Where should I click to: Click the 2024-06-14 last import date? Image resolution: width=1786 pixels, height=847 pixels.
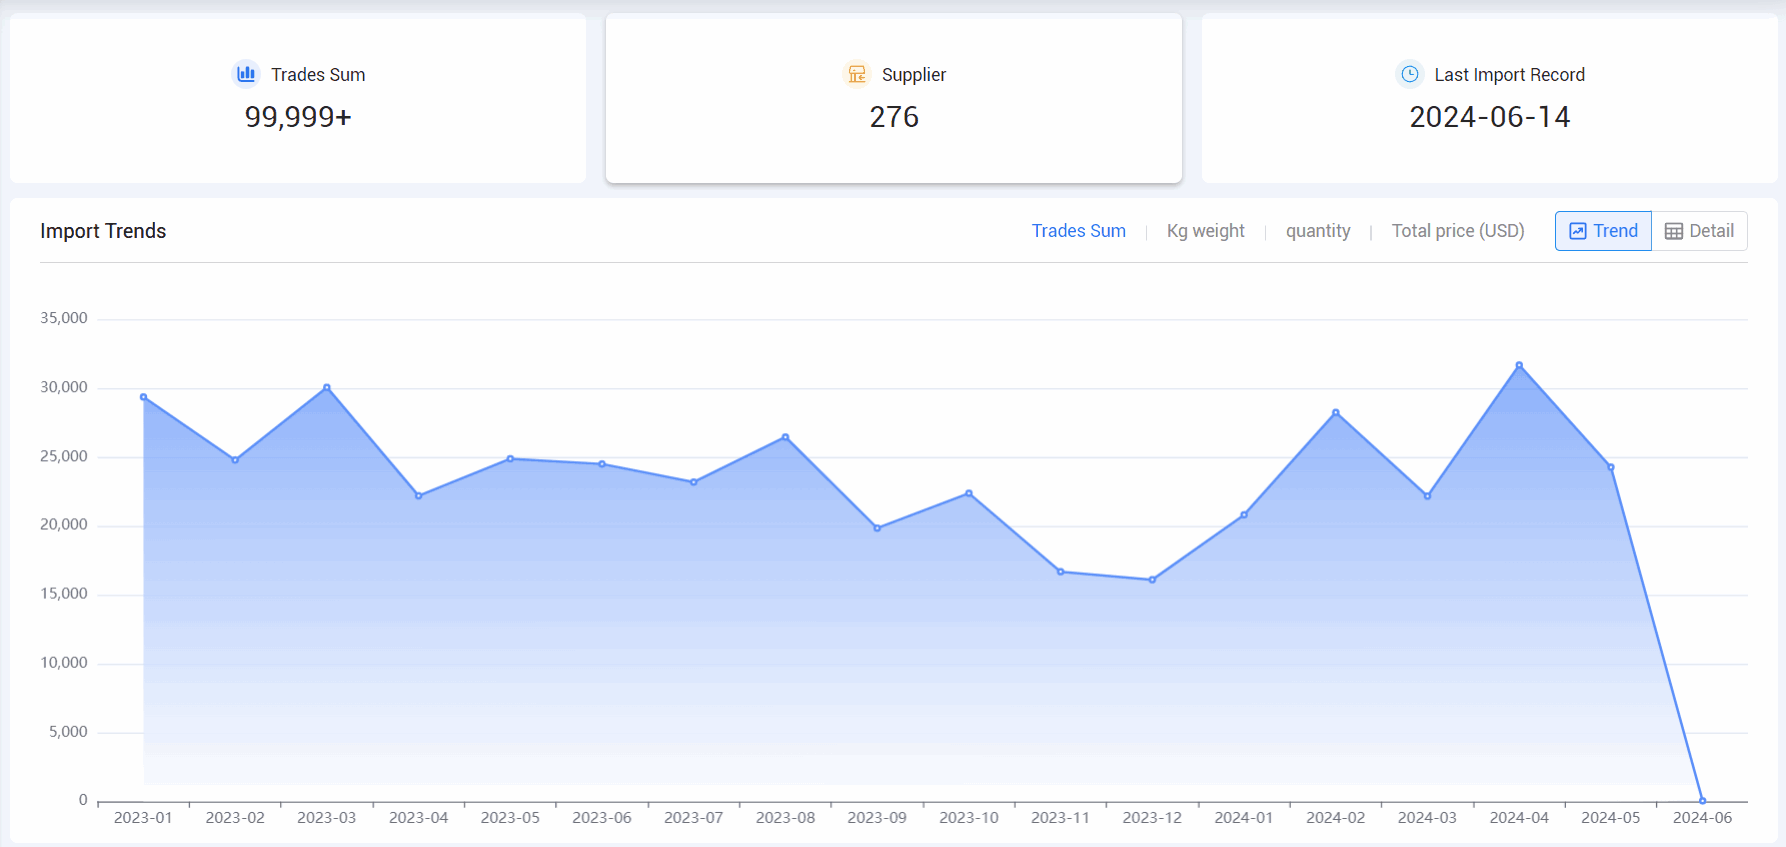coord(1489,117)
